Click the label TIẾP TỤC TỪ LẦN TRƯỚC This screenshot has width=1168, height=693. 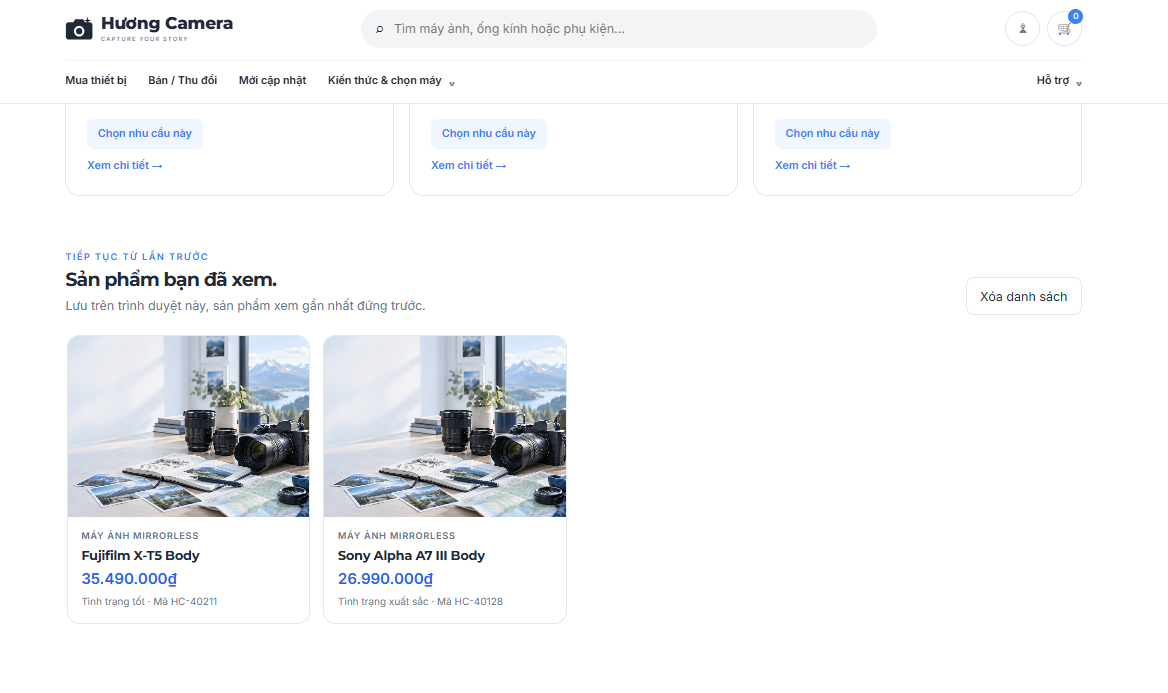pyautogui.click(x=137, y=256)
